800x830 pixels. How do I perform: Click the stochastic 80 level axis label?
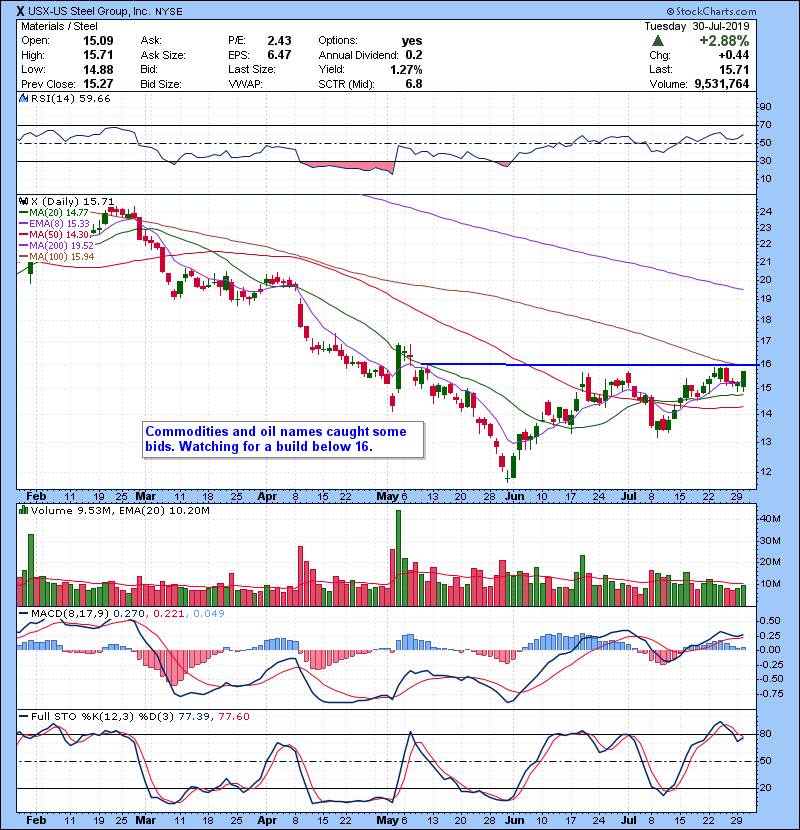[x=766, y=734]
